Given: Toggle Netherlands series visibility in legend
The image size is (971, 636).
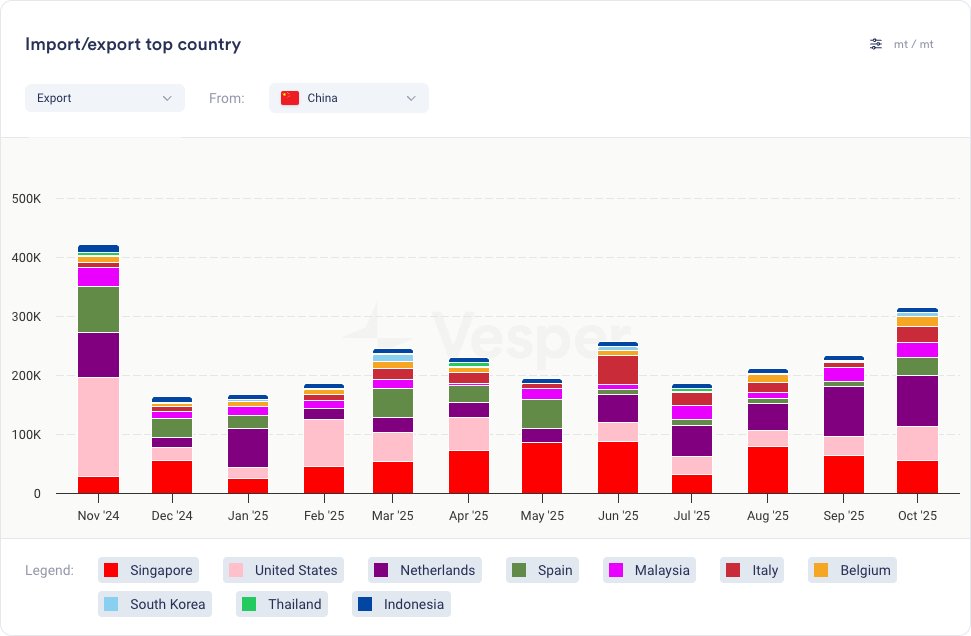Looking at the screenshot, I should [425, 570].
